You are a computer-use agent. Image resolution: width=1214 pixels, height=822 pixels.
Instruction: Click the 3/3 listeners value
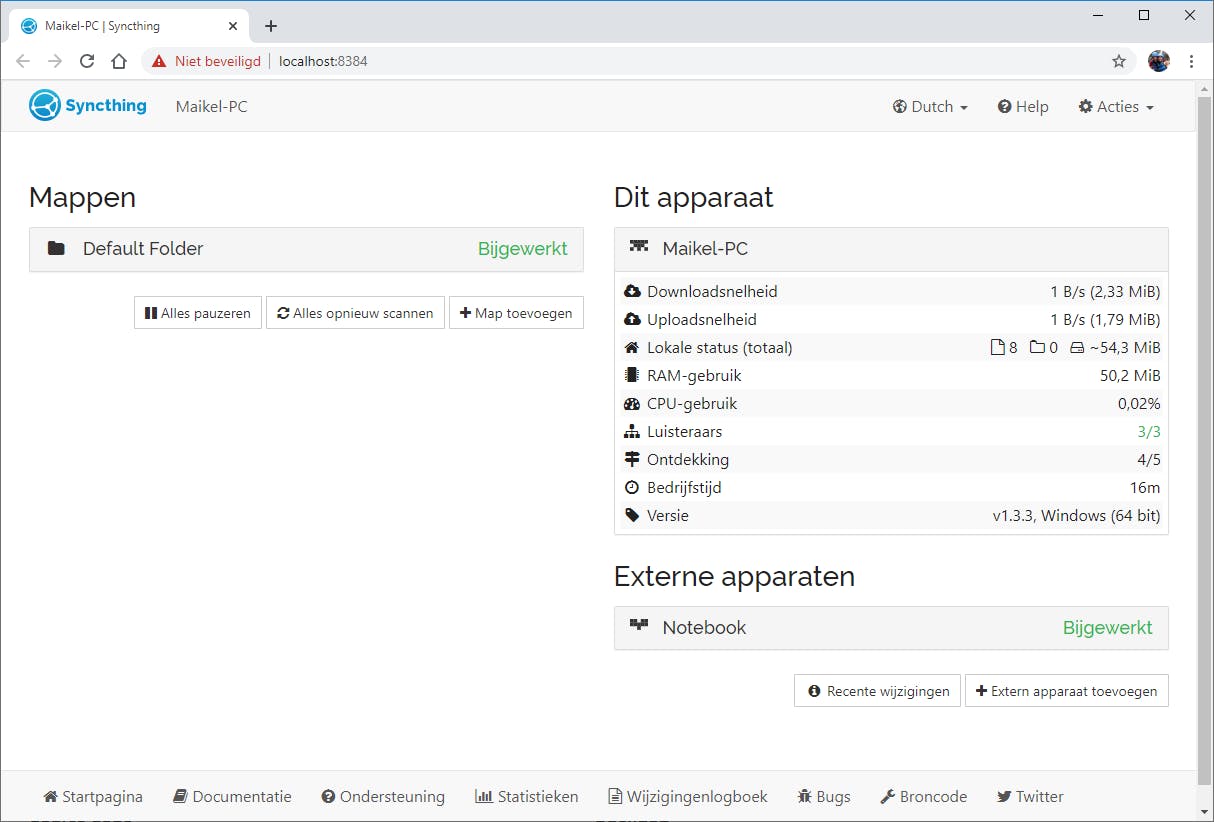(x=1149, y=432)
